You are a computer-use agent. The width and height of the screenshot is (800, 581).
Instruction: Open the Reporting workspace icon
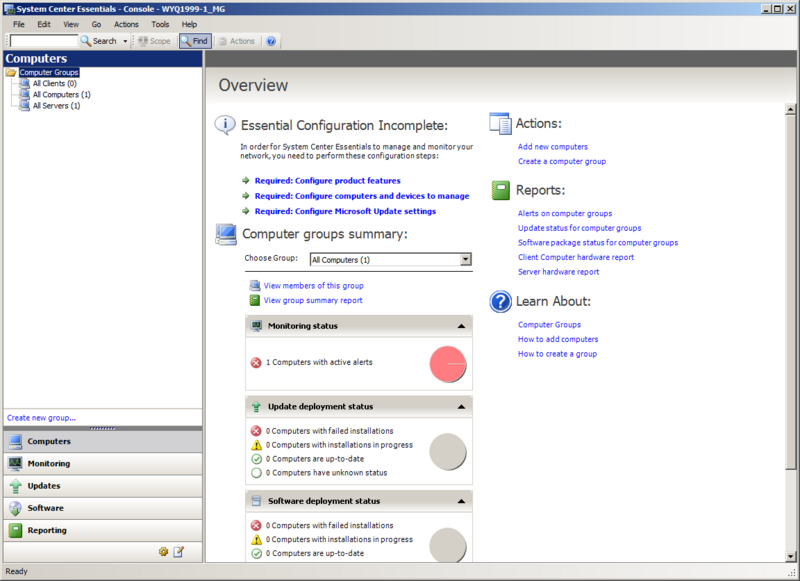tap(17, 530)
